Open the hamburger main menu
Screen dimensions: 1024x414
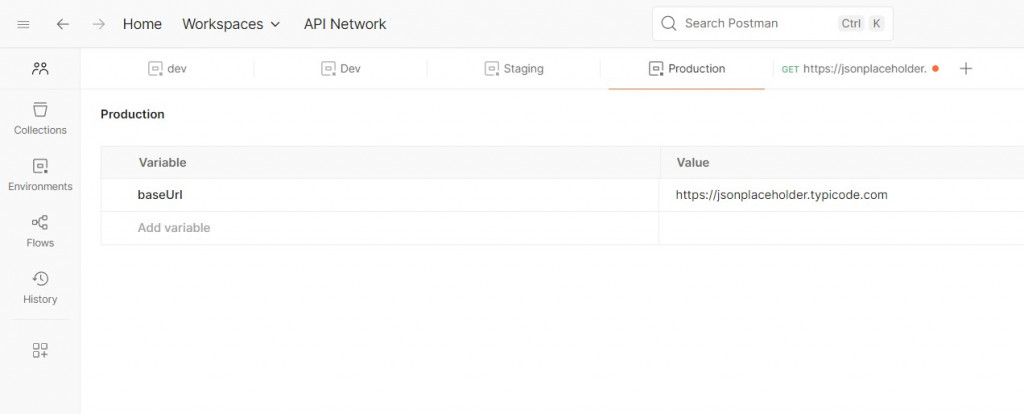[x=24, y=24]
